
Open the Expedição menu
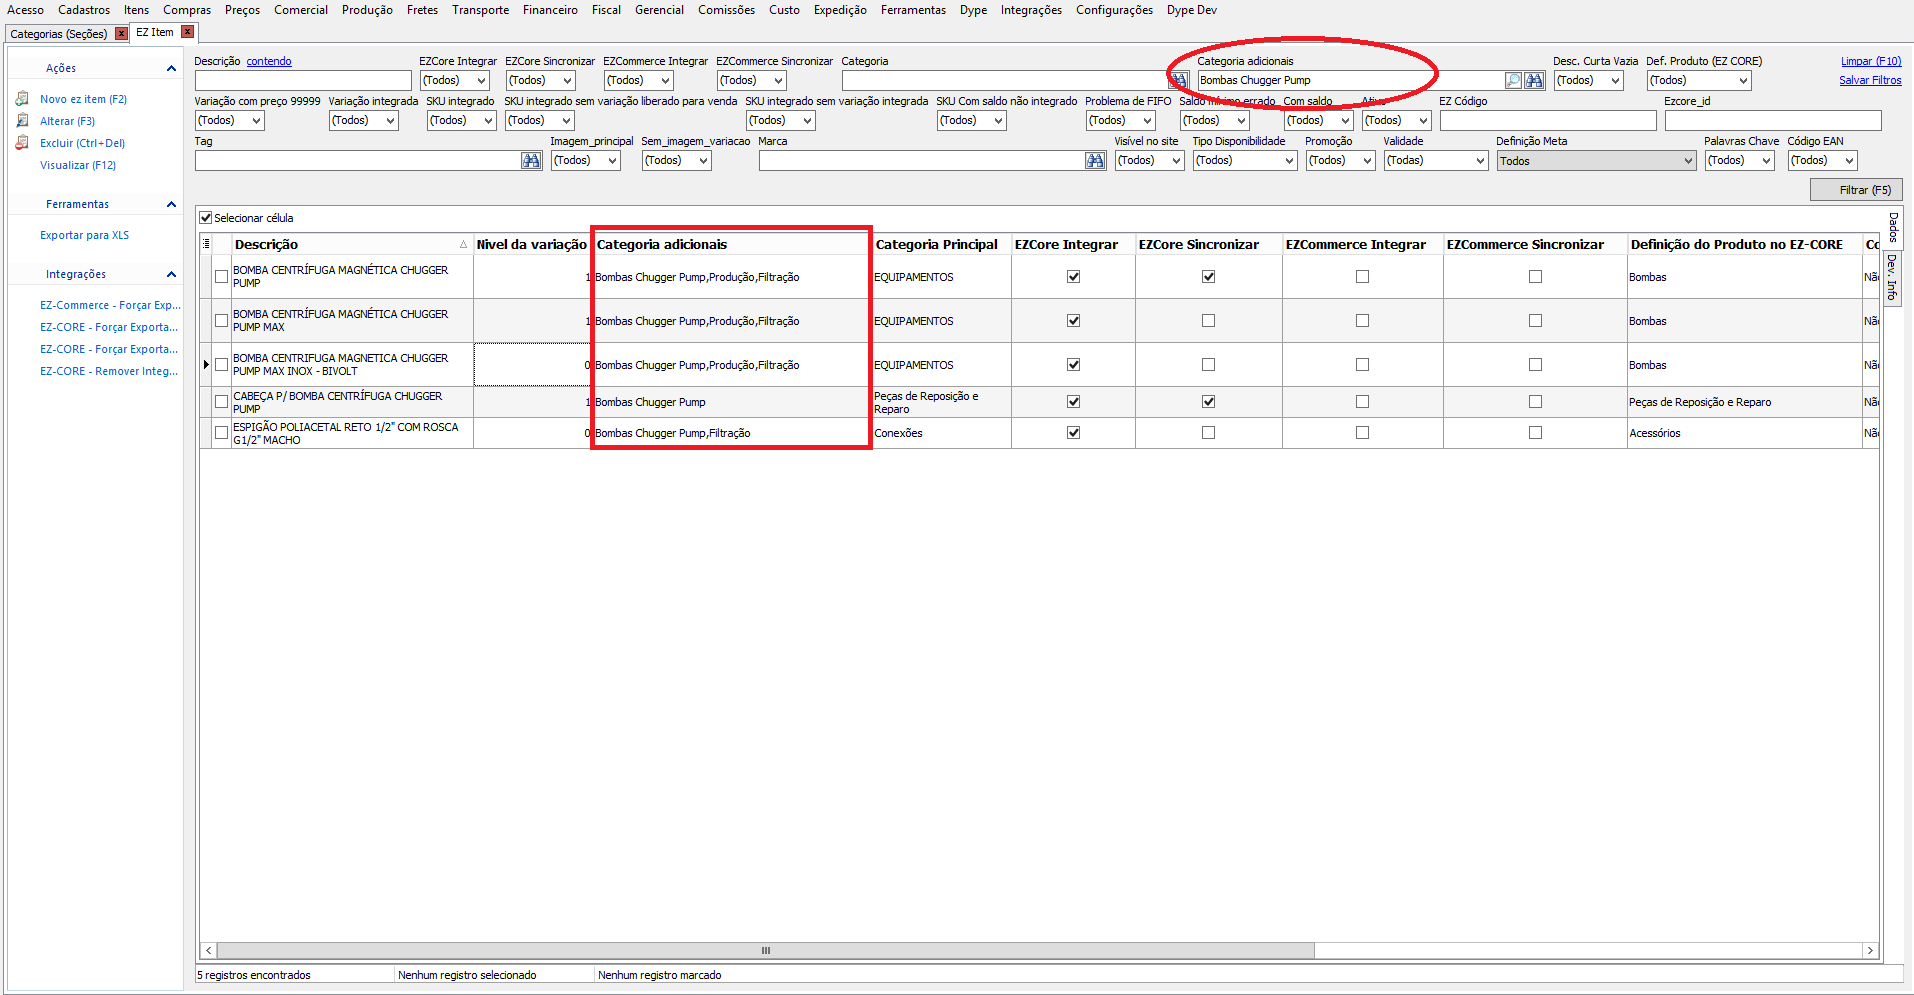(x=840, y=10)
